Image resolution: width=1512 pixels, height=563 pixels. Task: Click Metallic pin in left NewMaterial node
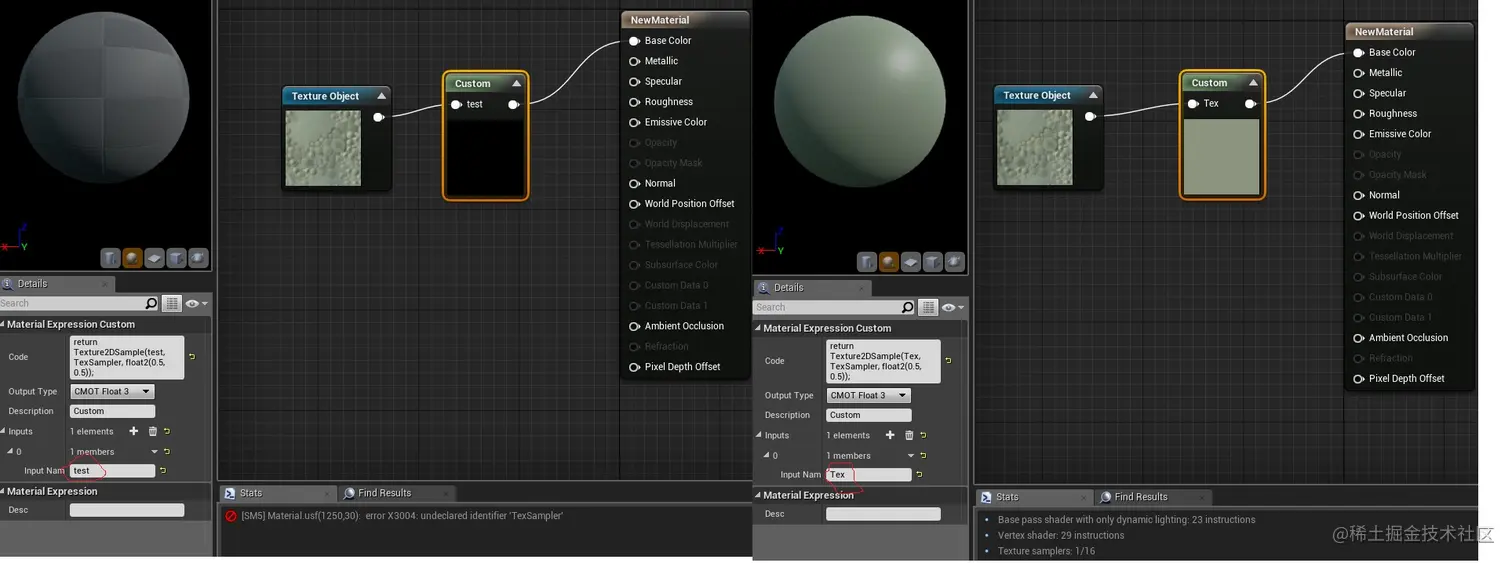(634, 61)
